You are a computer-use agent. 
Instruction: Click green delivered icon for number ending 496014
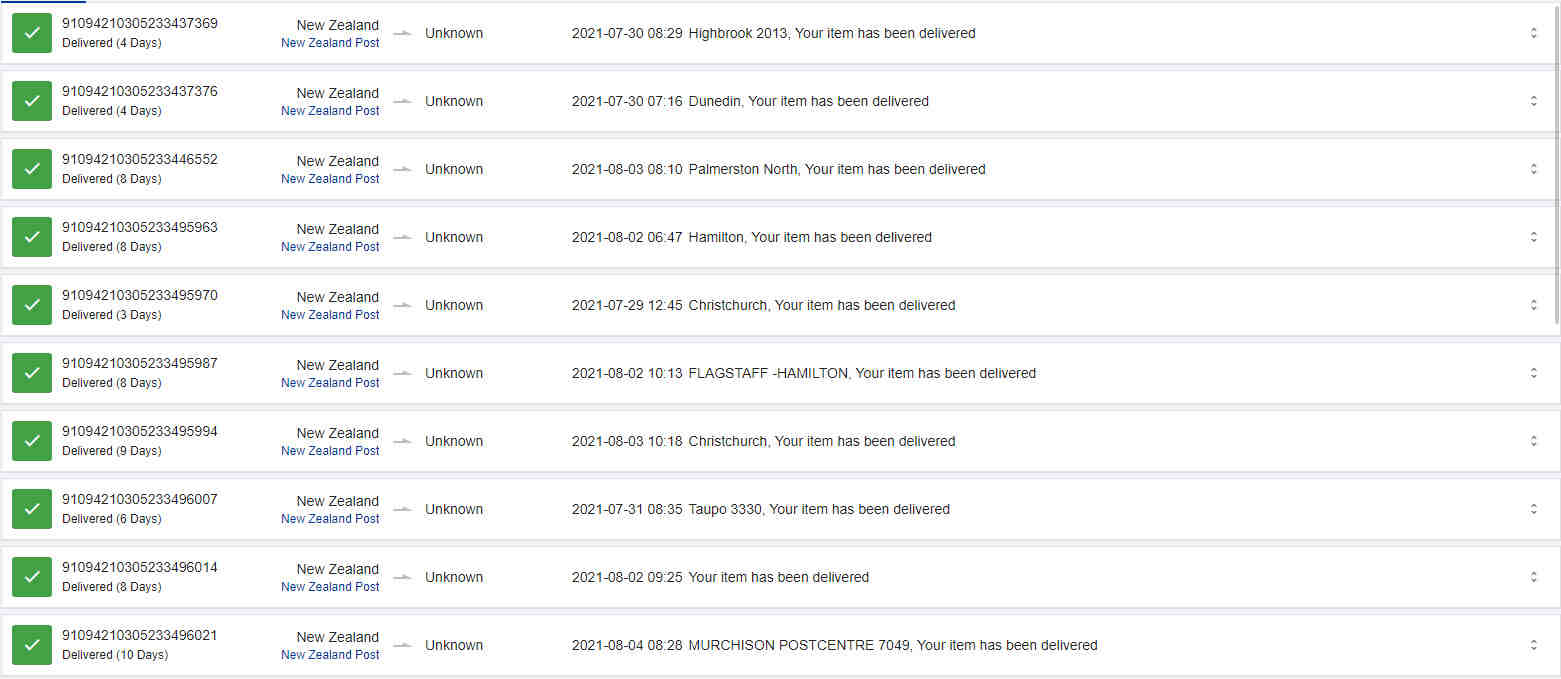click(32, 577)
